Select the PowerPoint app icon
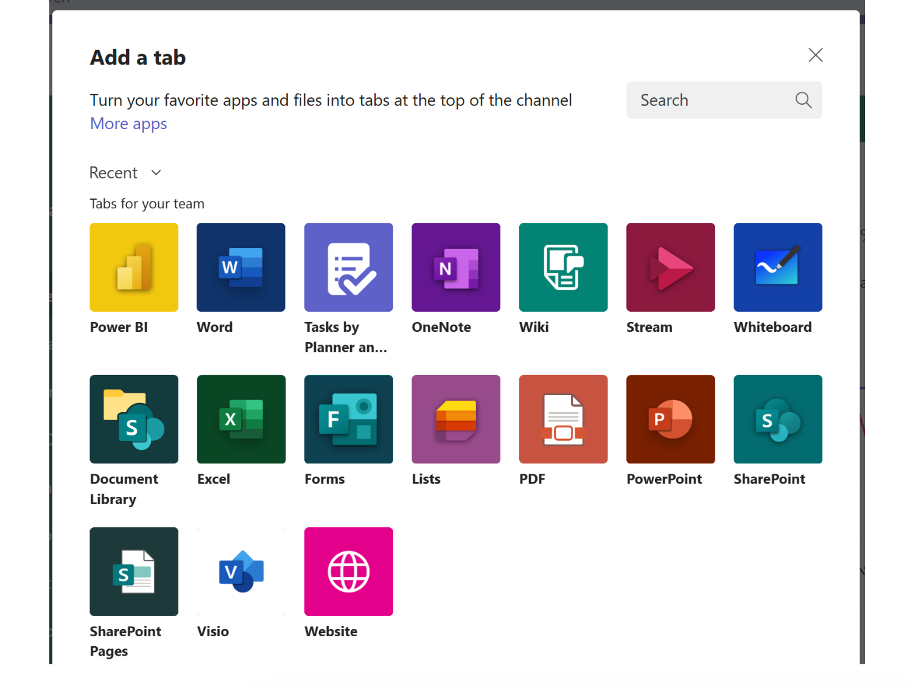The image size is (908, 688). tap(671, 419)
